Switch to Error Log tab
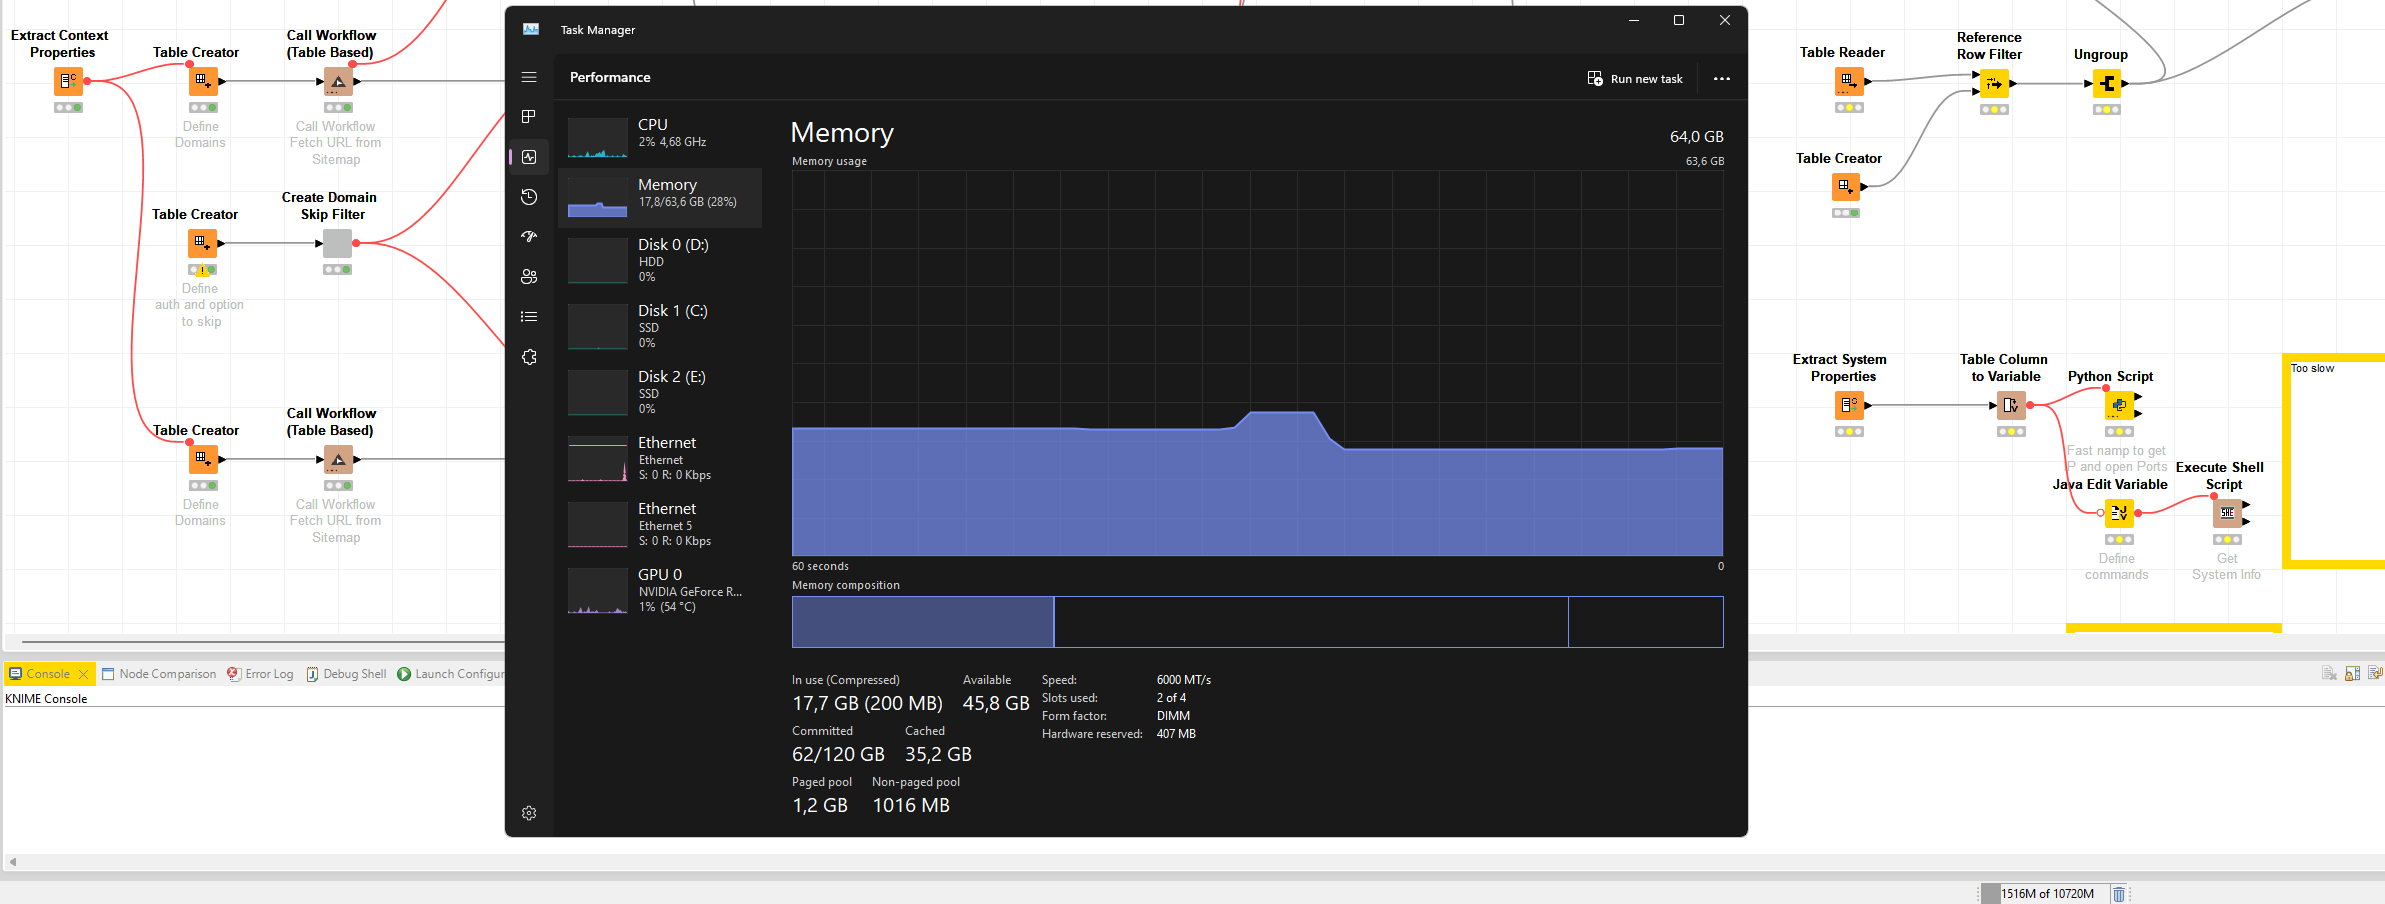This screenshot has height=904, width=2385. tap(260, 674)
